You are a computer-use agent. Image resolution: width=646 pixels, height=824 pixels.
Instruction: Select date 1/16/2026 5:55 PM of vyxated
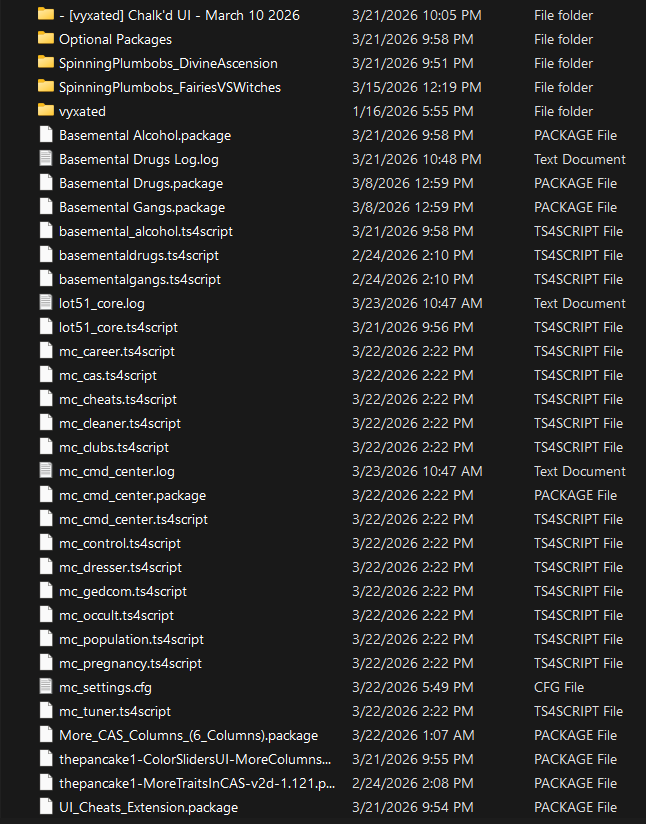click(x=413, y=111)
